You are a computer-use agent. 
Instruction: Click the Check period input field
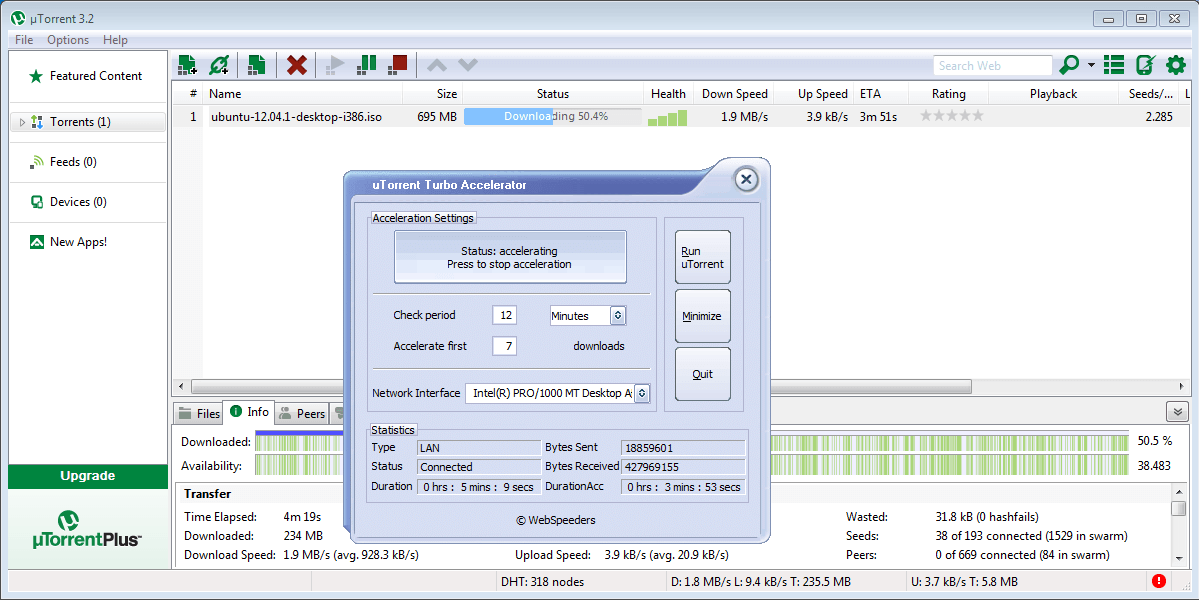click(x=504, y=316)
